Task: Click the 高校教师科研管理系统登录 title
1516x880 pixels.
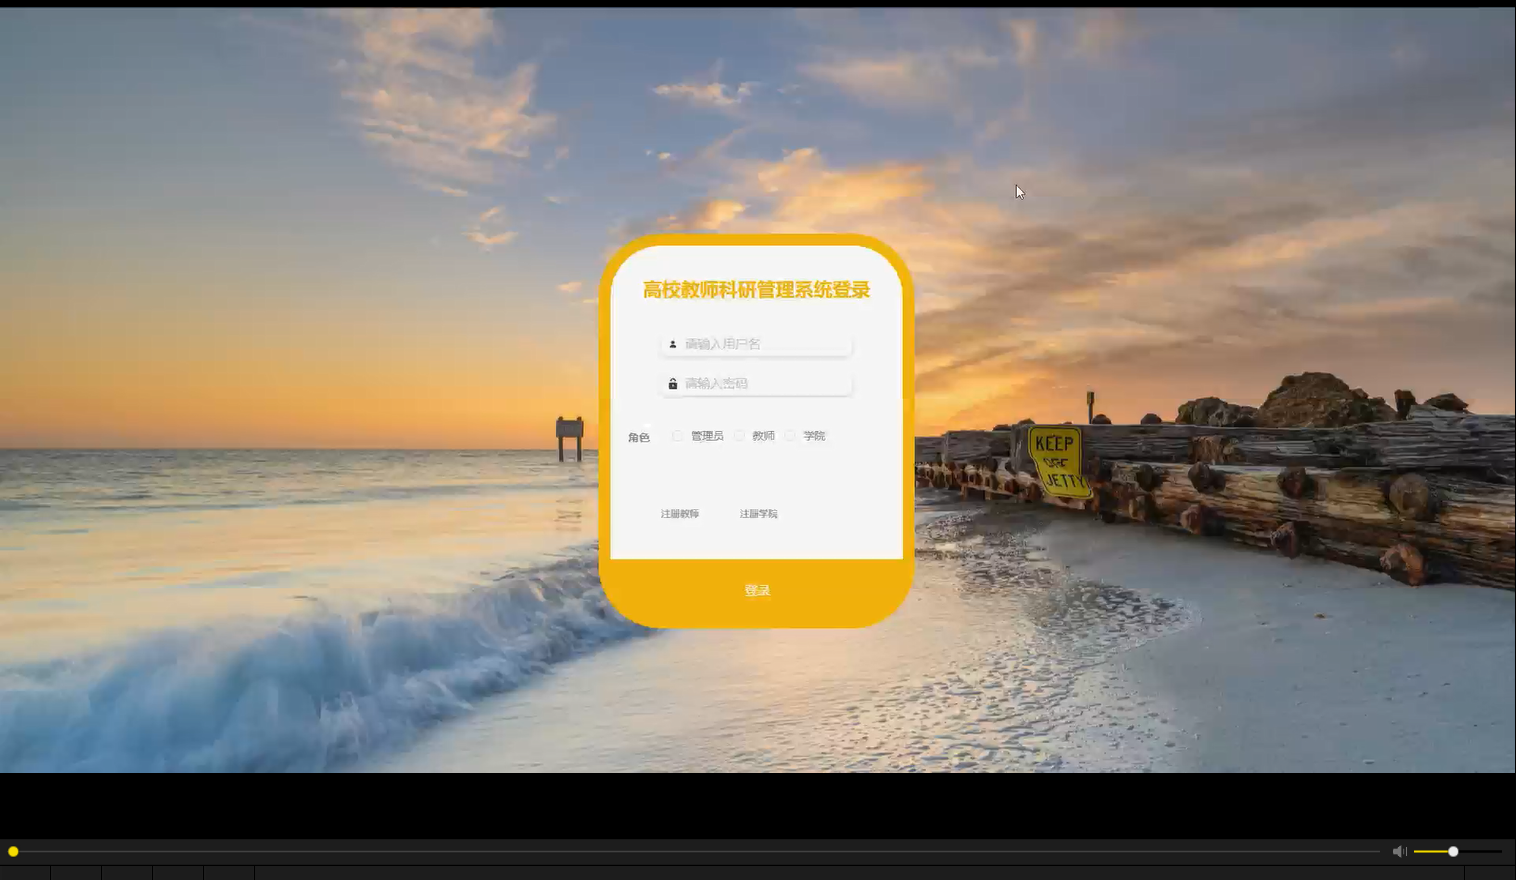Action: click(x=756, y=290)
